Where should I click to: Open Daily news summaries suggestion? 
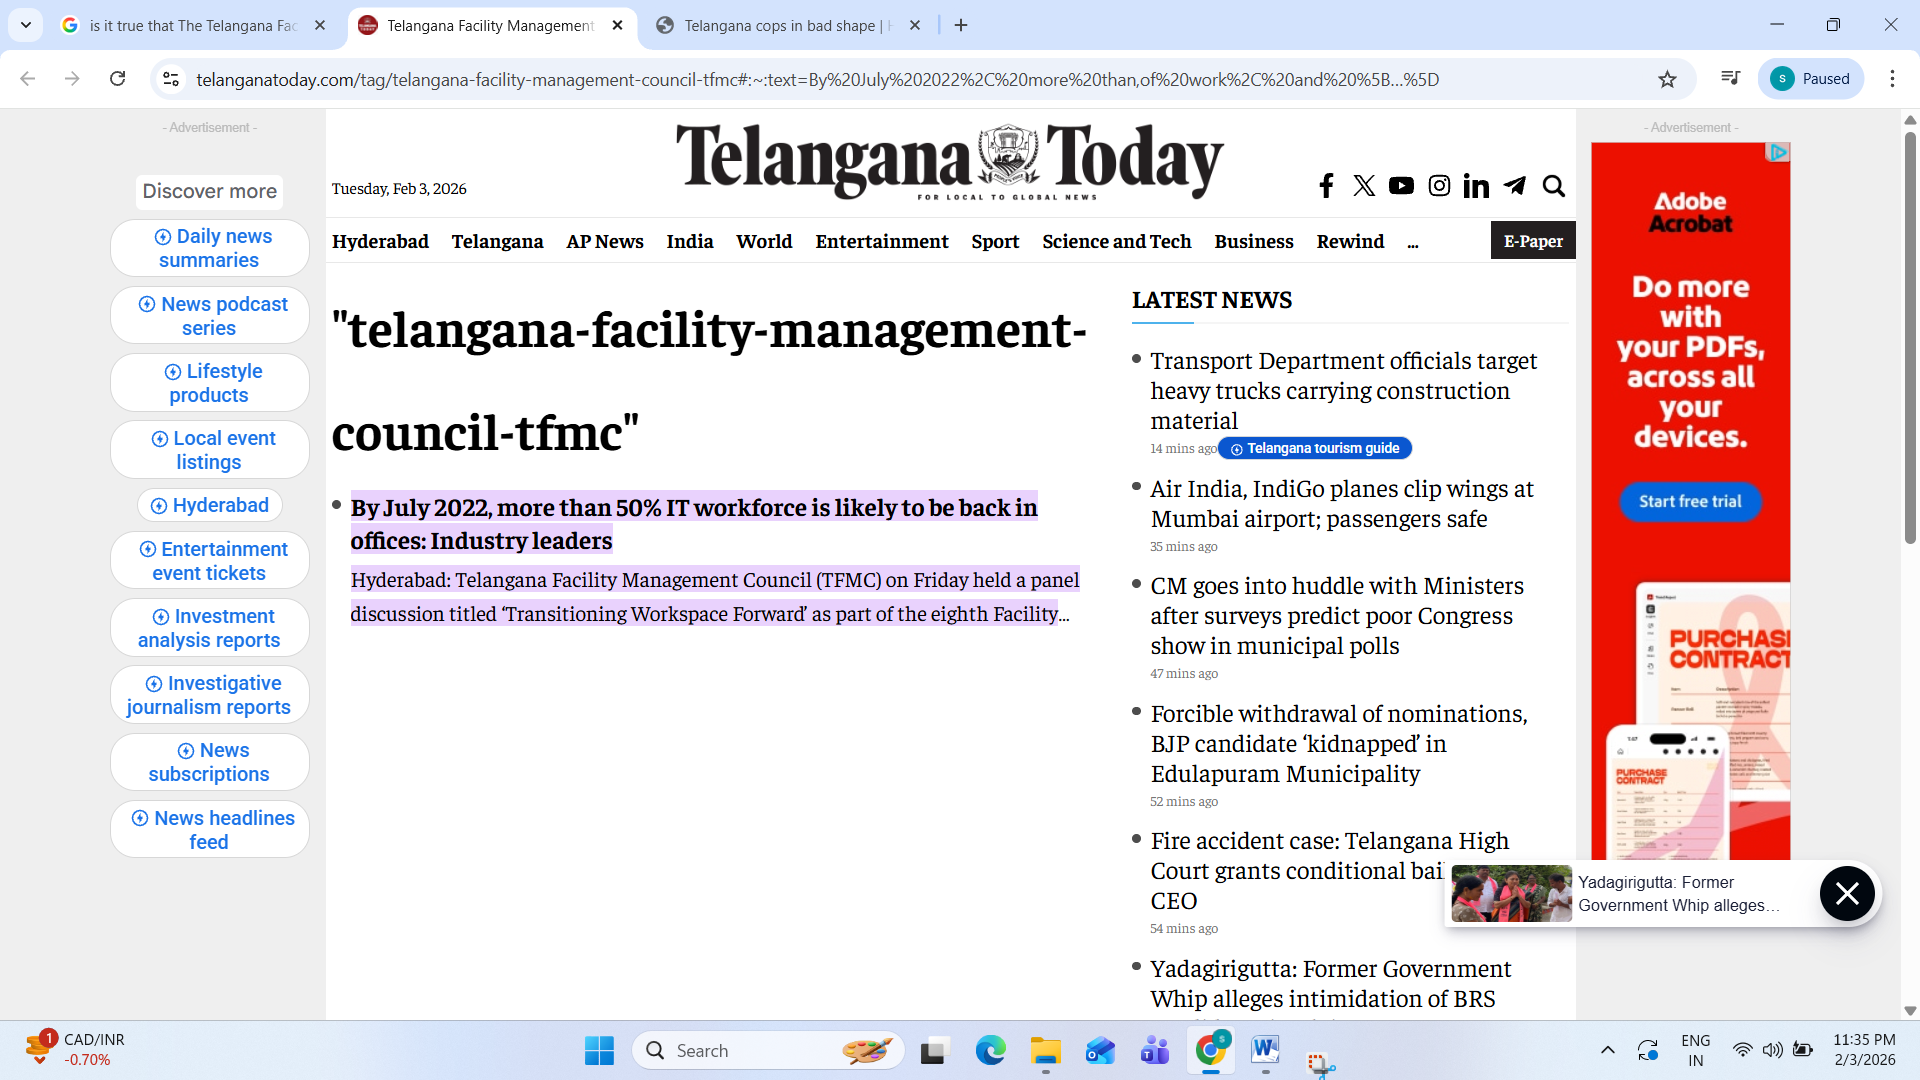[209, 248]
